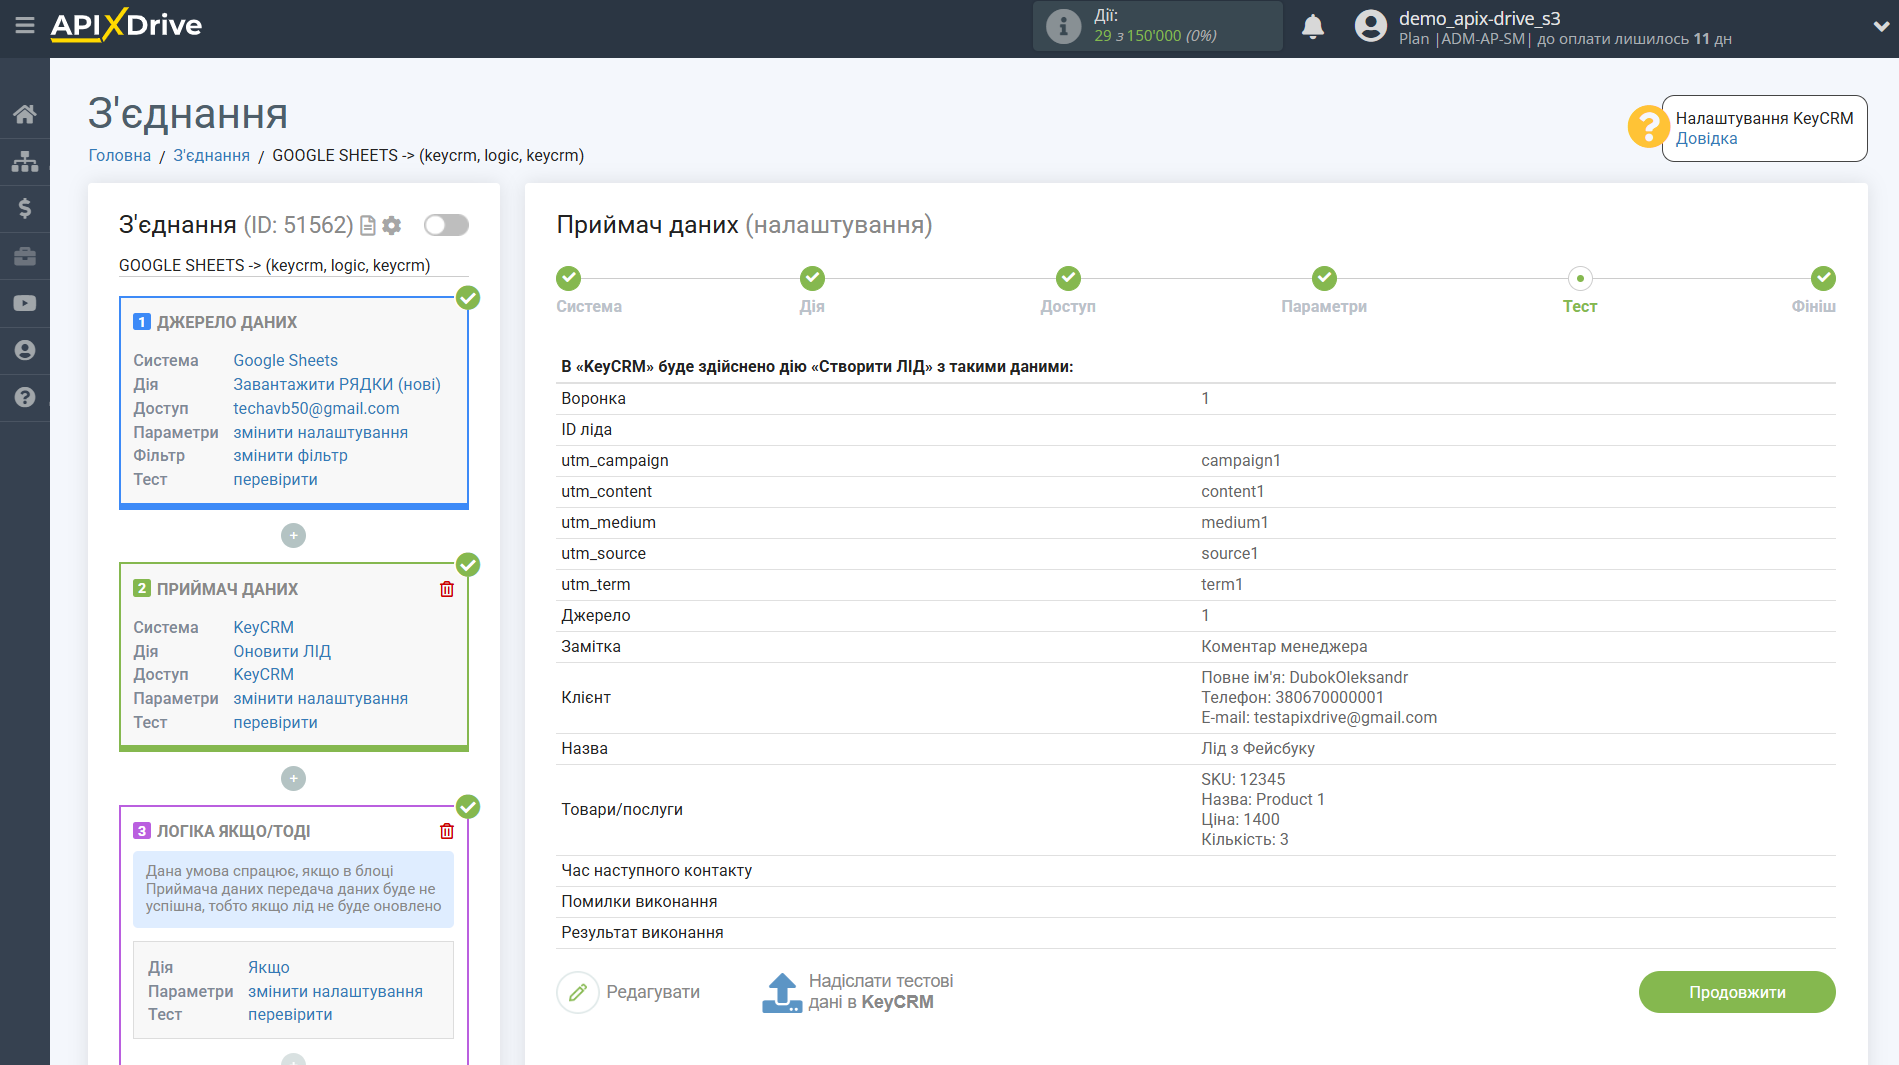Click the Продовжити button
The width and height of the screenshot is (1899, 1065).
point(1737,992)
